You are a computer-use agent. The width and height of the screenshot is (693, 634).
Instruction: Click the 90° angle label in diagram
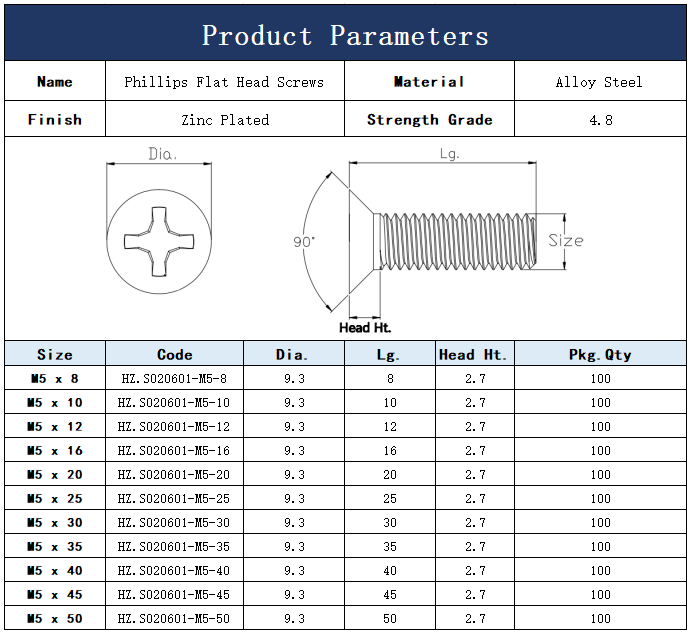[304, 242]
